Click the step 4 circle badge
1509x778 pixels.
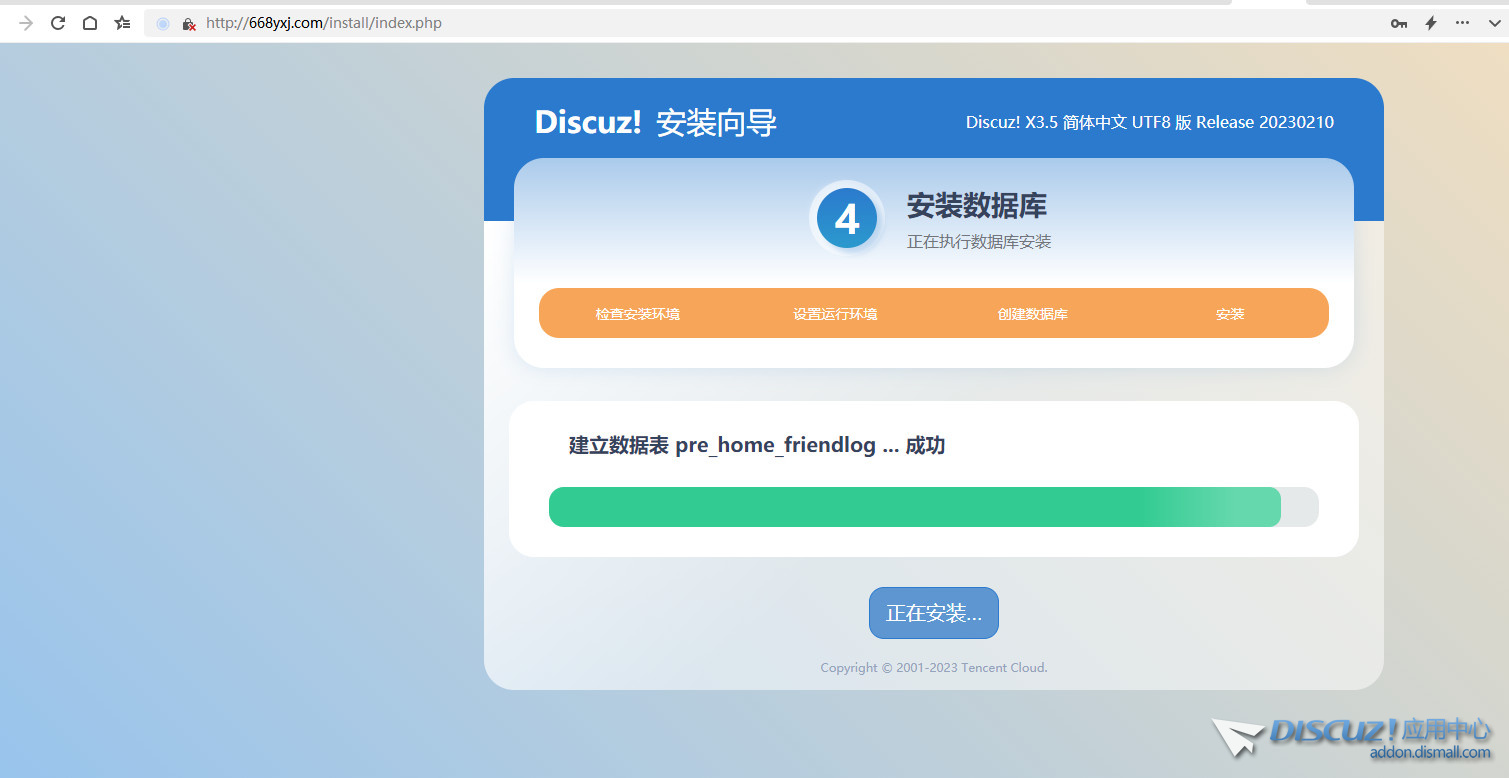click(847, 218)
